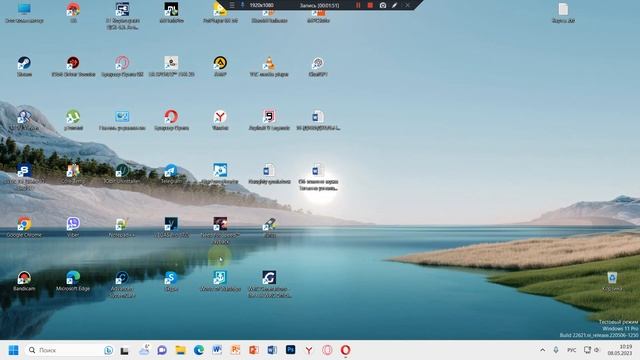Open the highlighted Word document on desktop
The image size is (640, 360).
click(318, 177)
